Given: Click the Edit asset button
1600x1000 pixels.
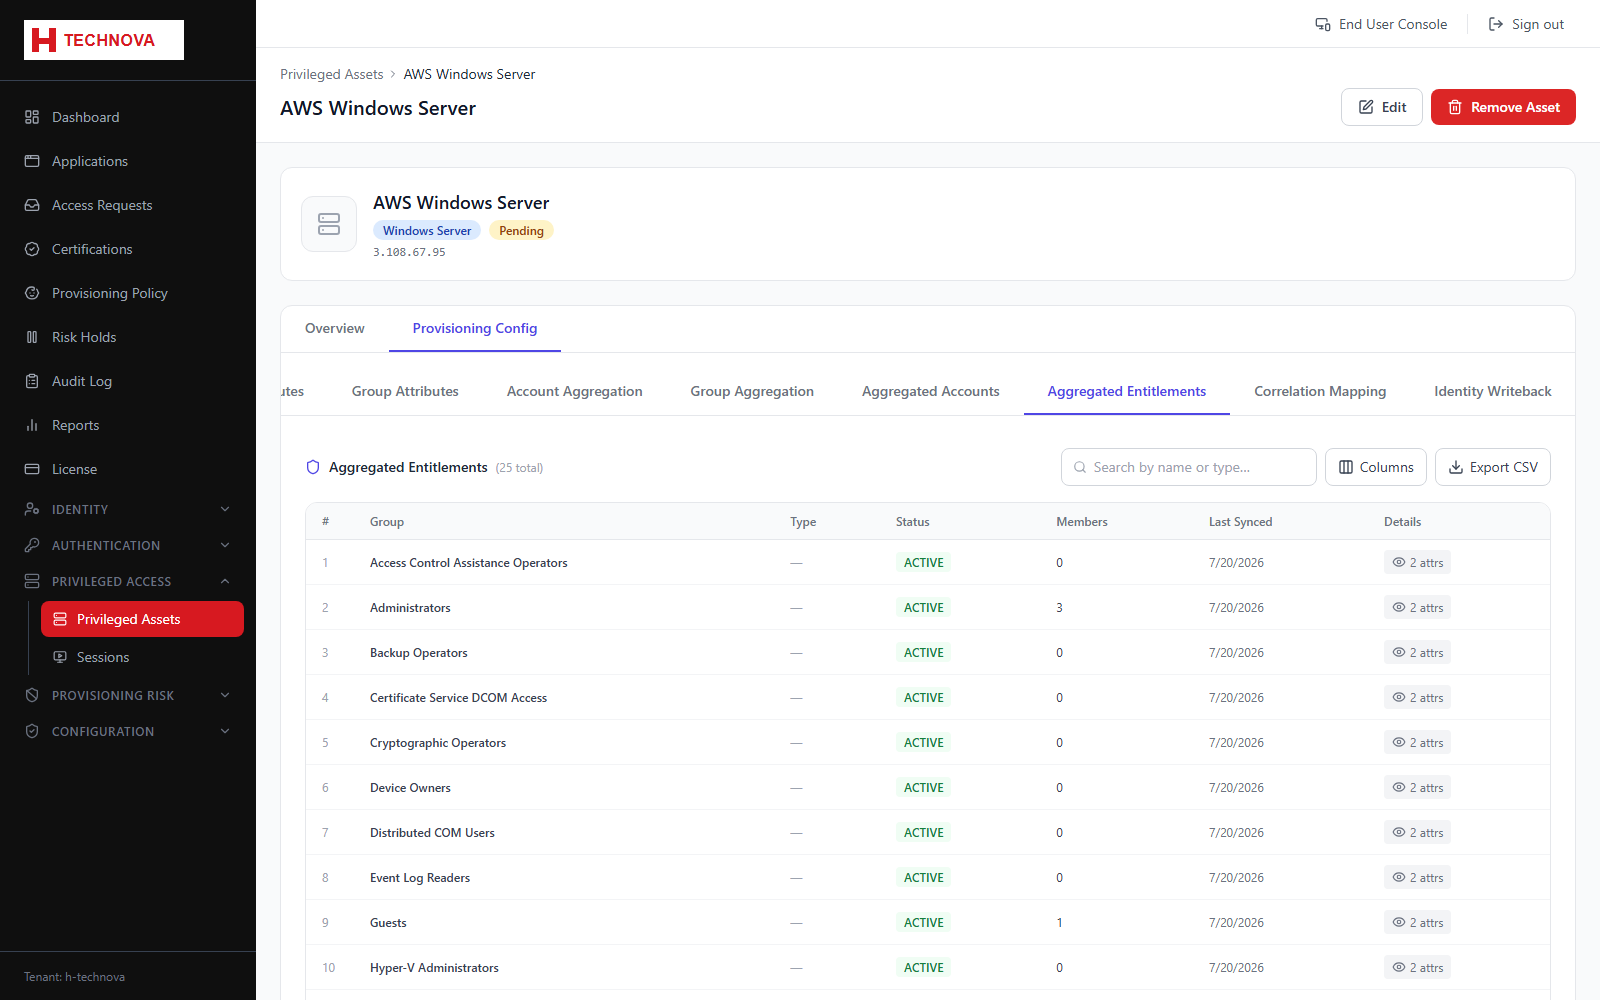Looking at the screenshot, I should click(x=1382, y=107).
